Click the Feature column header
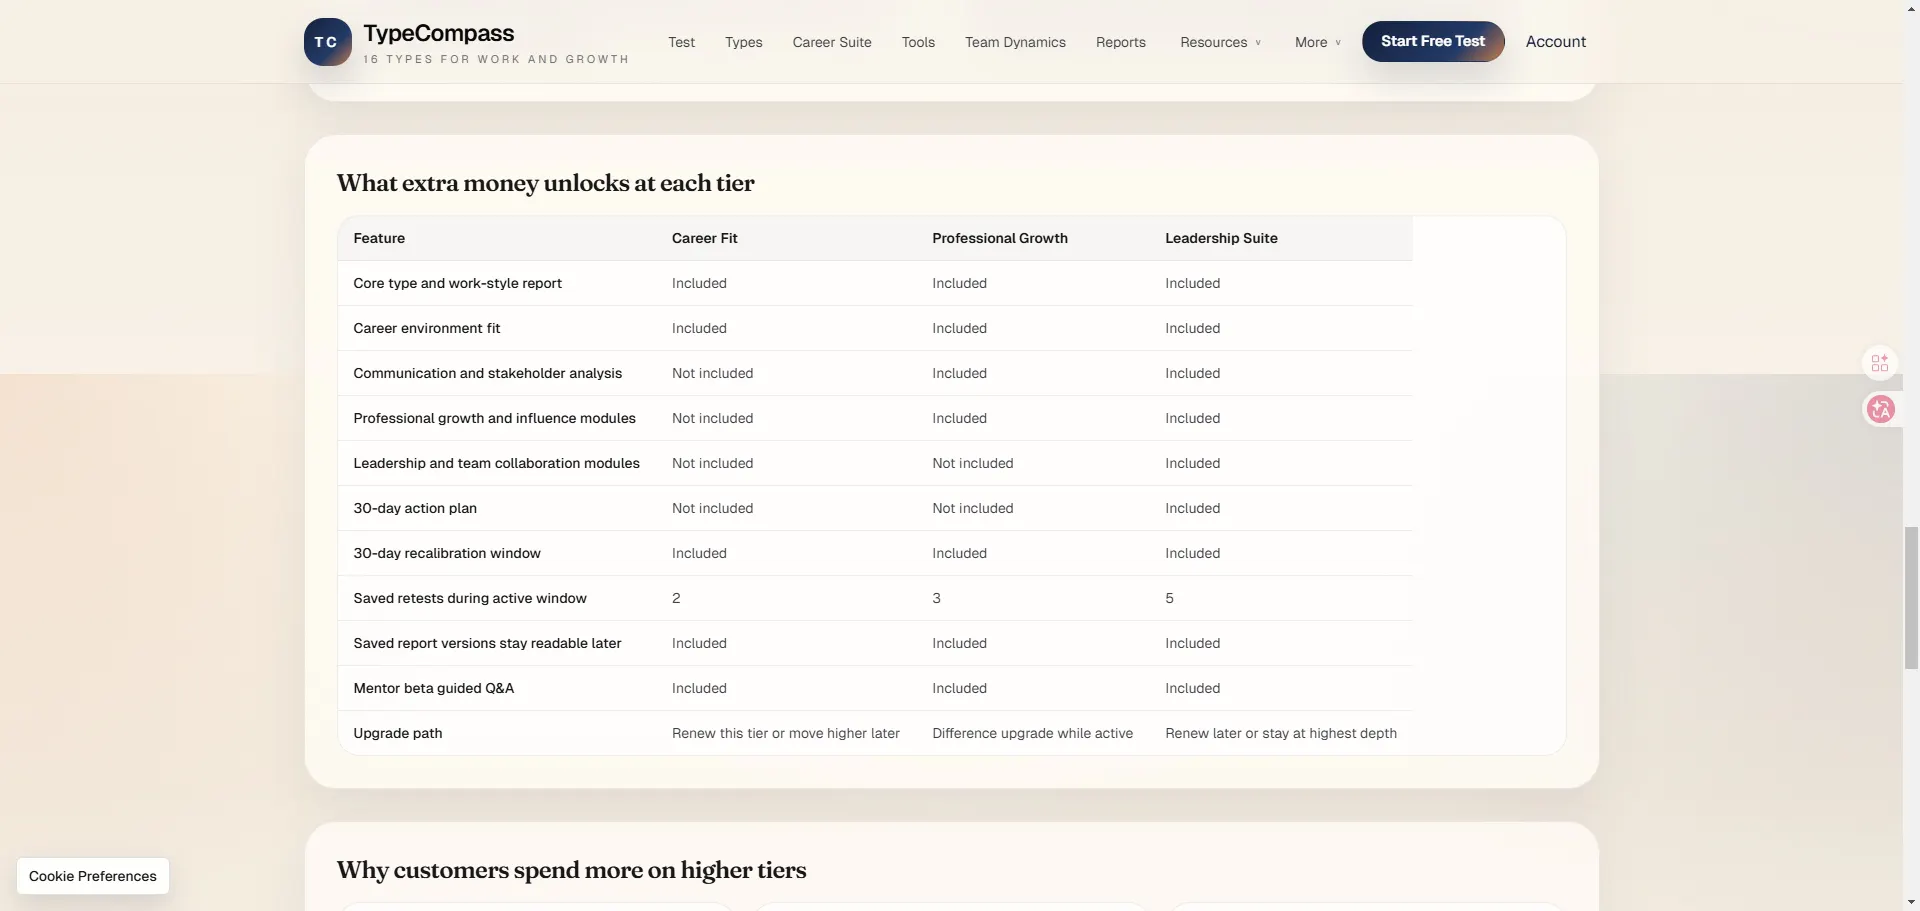The image size is (1920, 911). [379, 238]
